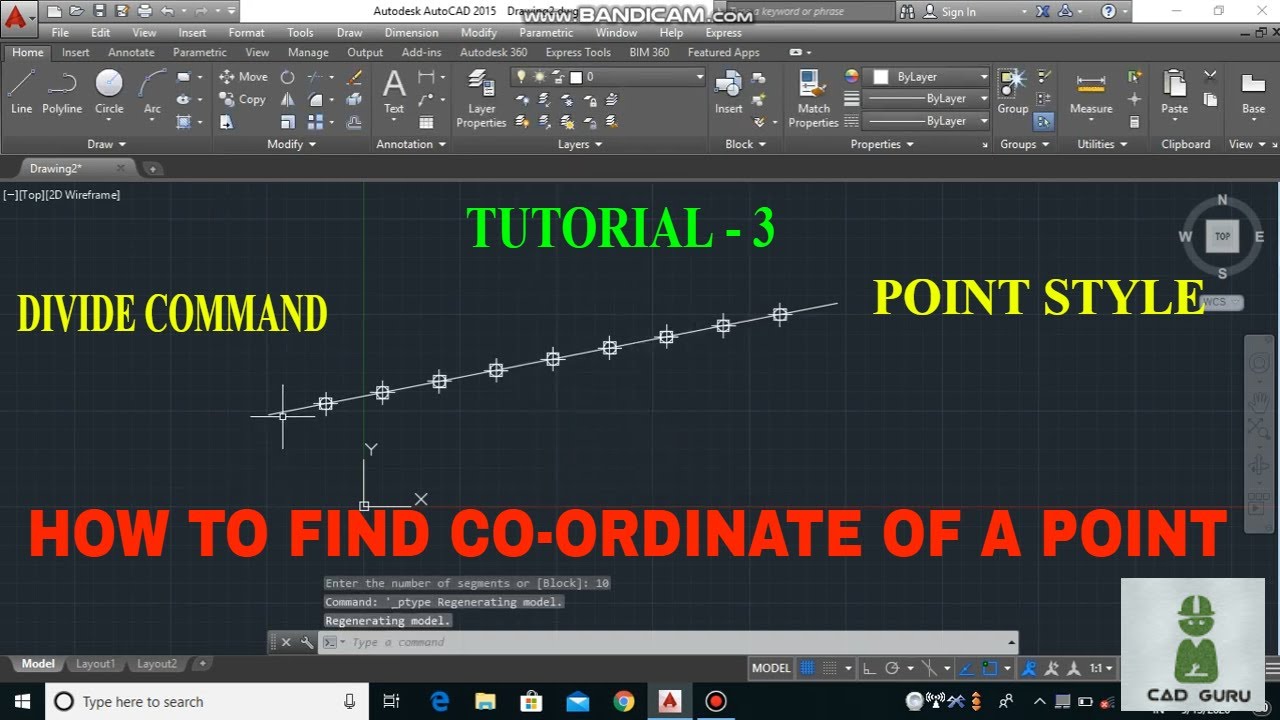Image resolution: width=1280 pixels, height=720 pixels.
Task: Click the Top view label control
Action: pyautogui.click(x=31, y=195)
